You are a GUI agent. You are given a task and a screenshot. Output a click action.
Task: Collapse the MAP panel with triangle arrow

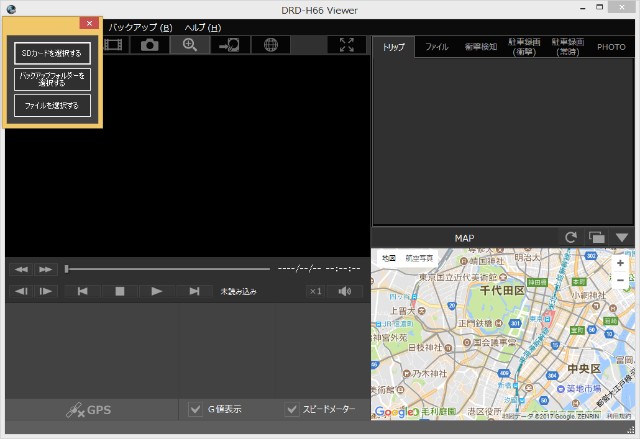pos(622,237)
